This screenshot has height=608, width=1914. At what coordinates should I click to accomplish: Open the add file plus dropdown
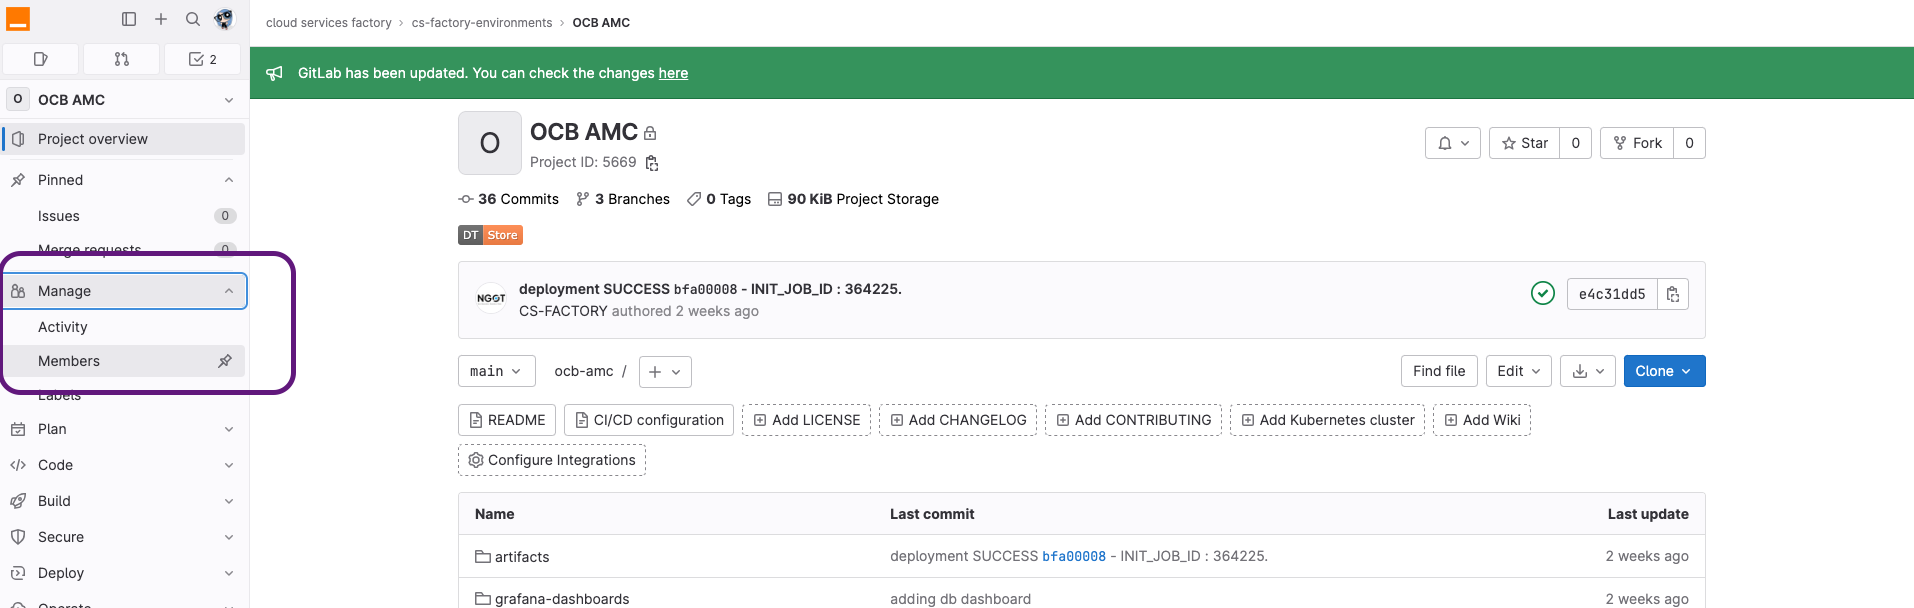(665, 372)
